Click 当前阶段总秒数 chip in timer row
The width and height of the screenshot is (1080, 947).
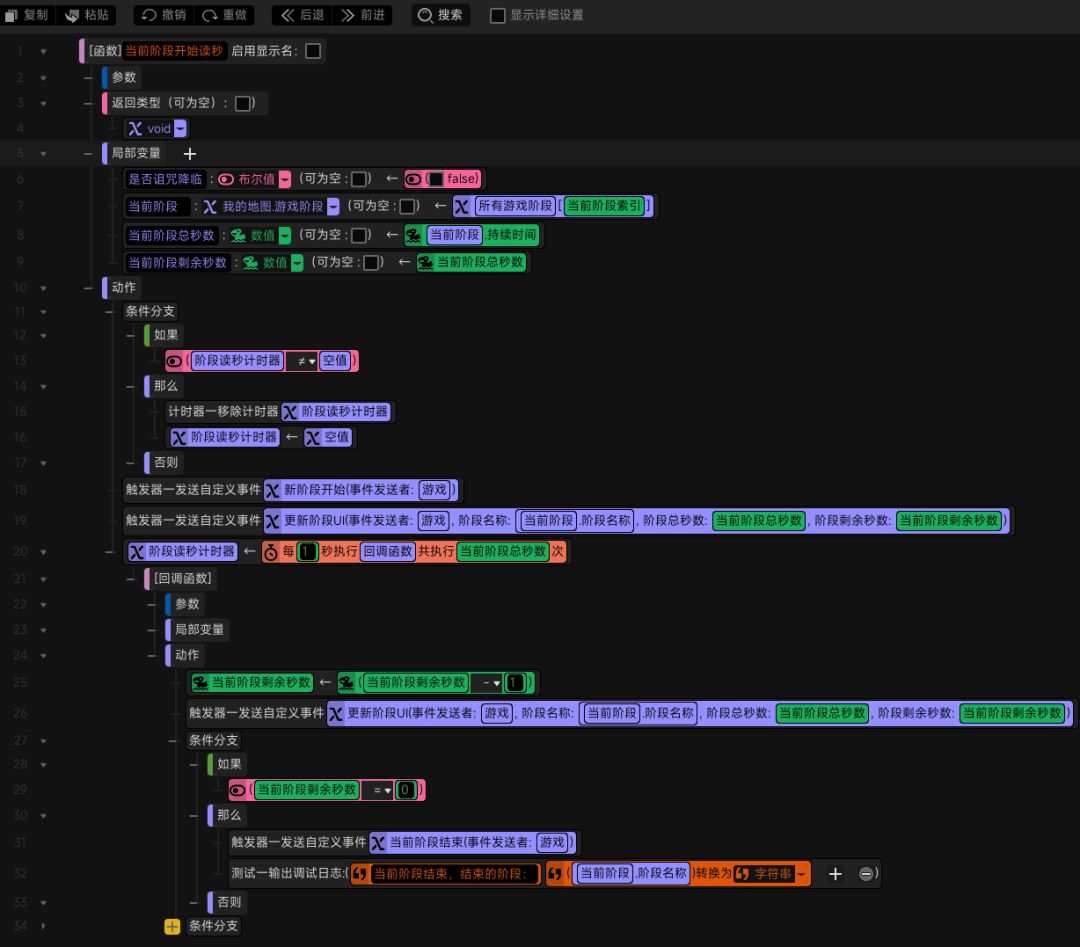tap(503, 552)
